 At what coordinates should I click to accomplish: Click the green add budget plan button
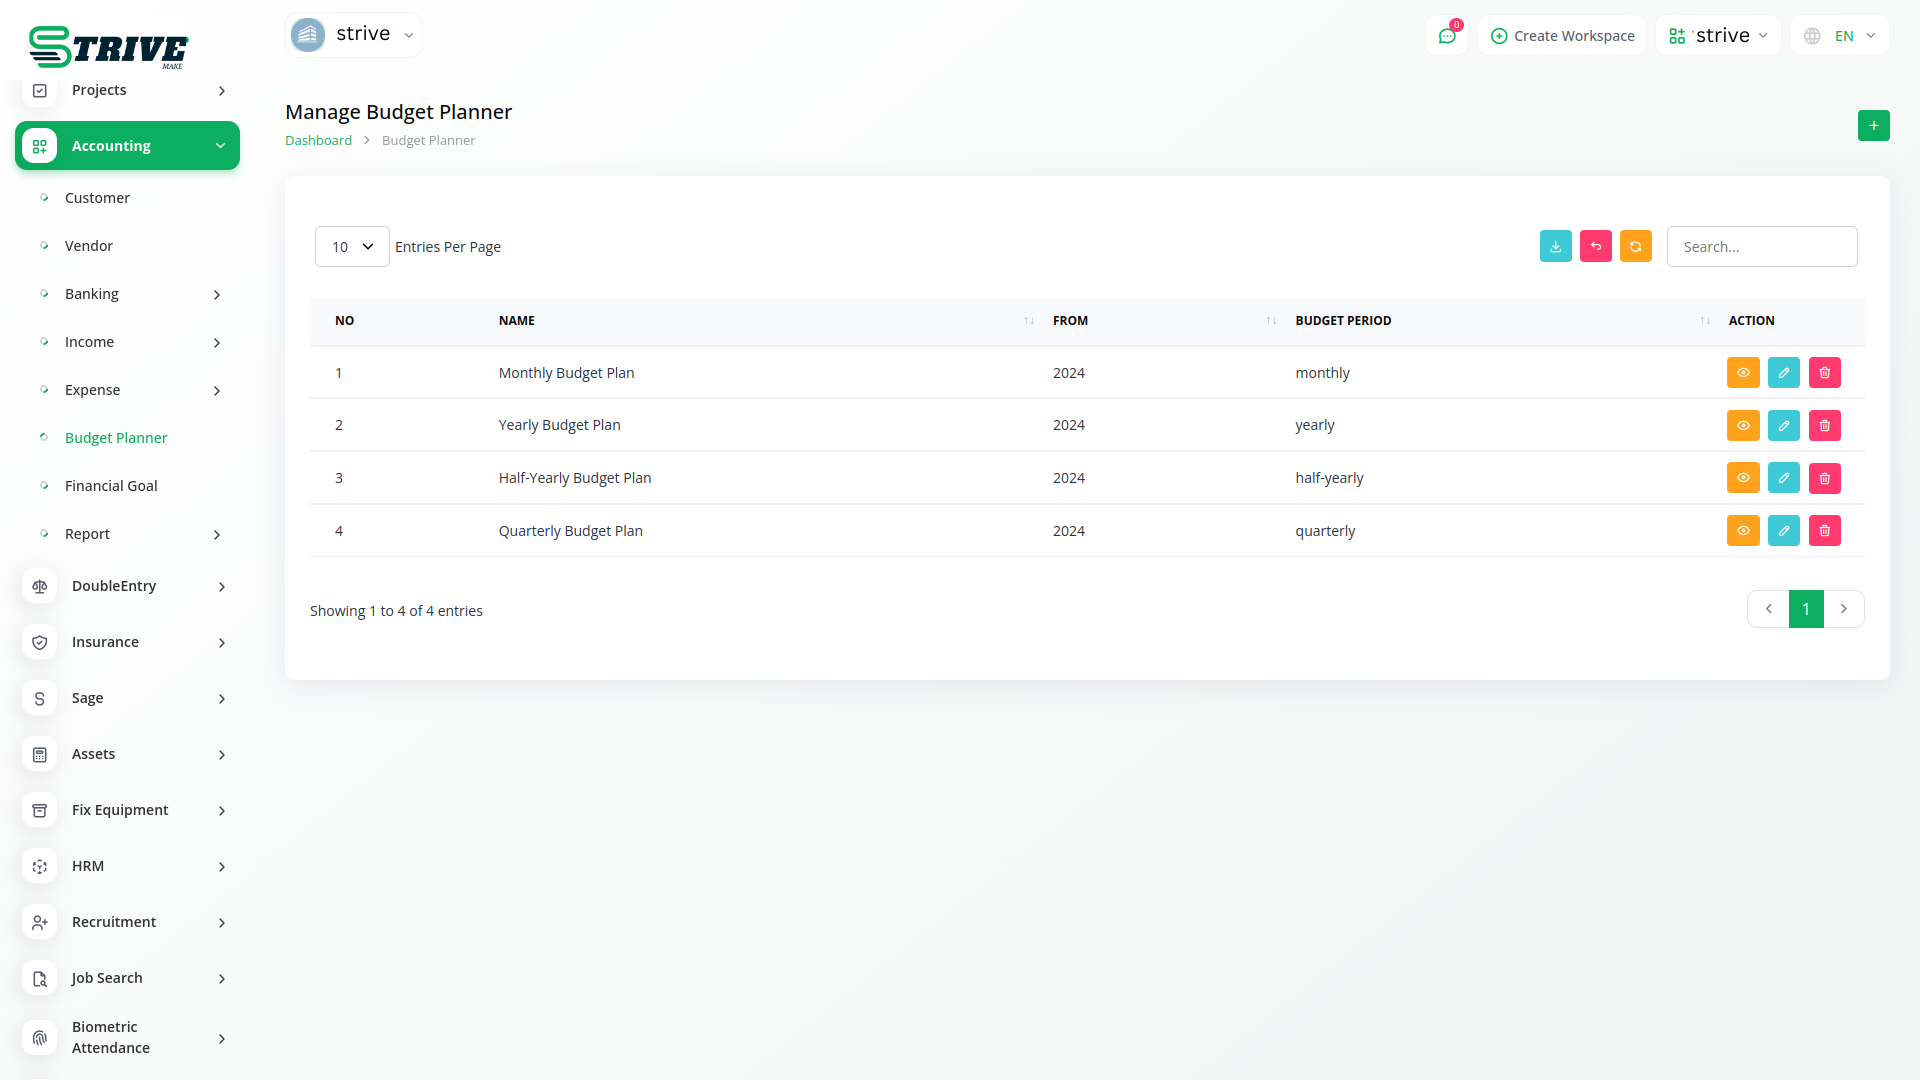tap(1873, 126)
